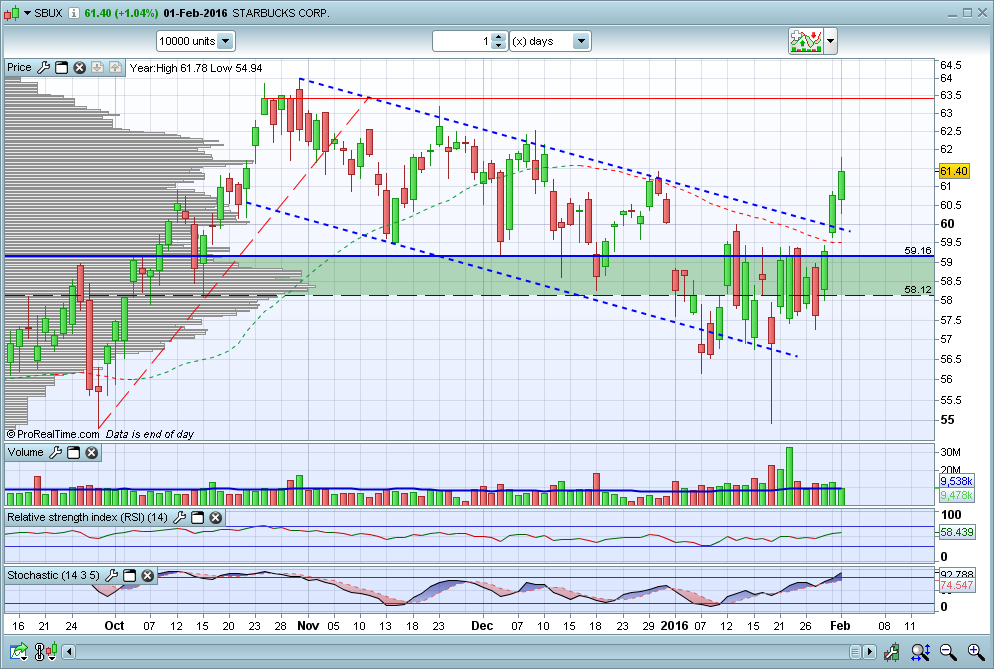Click the zoom out magnifier
This screenshot has width=994, height=669.
pos(948,651)
